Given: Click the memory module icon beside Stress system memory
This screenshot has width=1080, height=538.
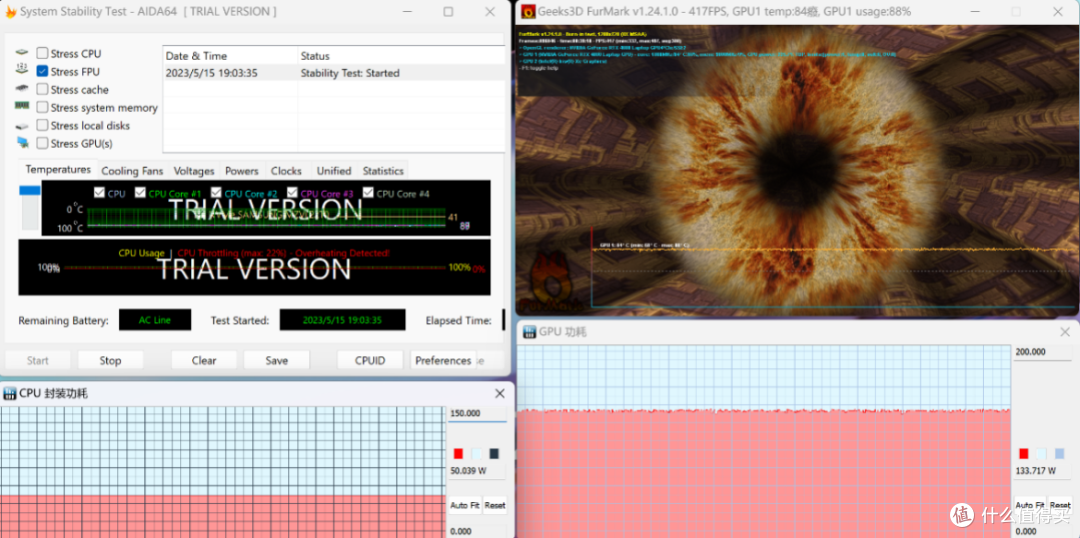Looking at the screenshot, I should click(x=22, y=106).
